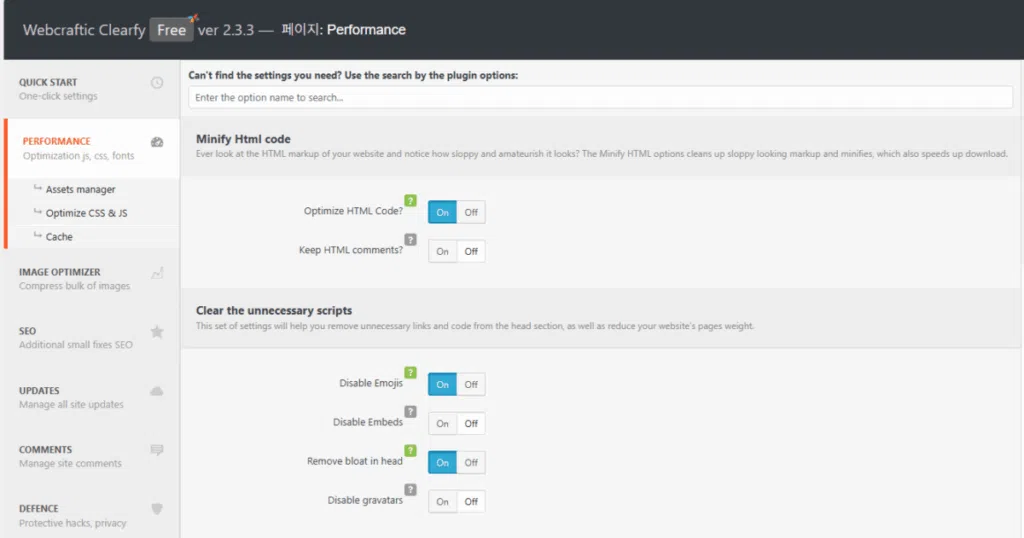The image size is (1024, 538).
Task: Turn on Disable gravatars
Action: click(442, 501)
